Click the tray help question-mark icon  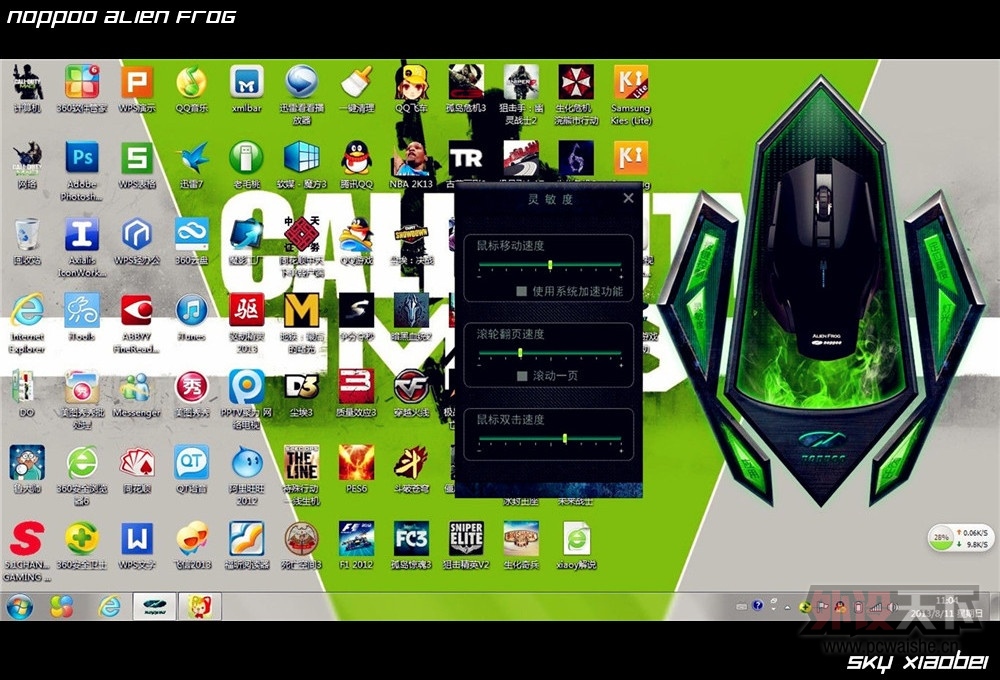pos(757,605)
